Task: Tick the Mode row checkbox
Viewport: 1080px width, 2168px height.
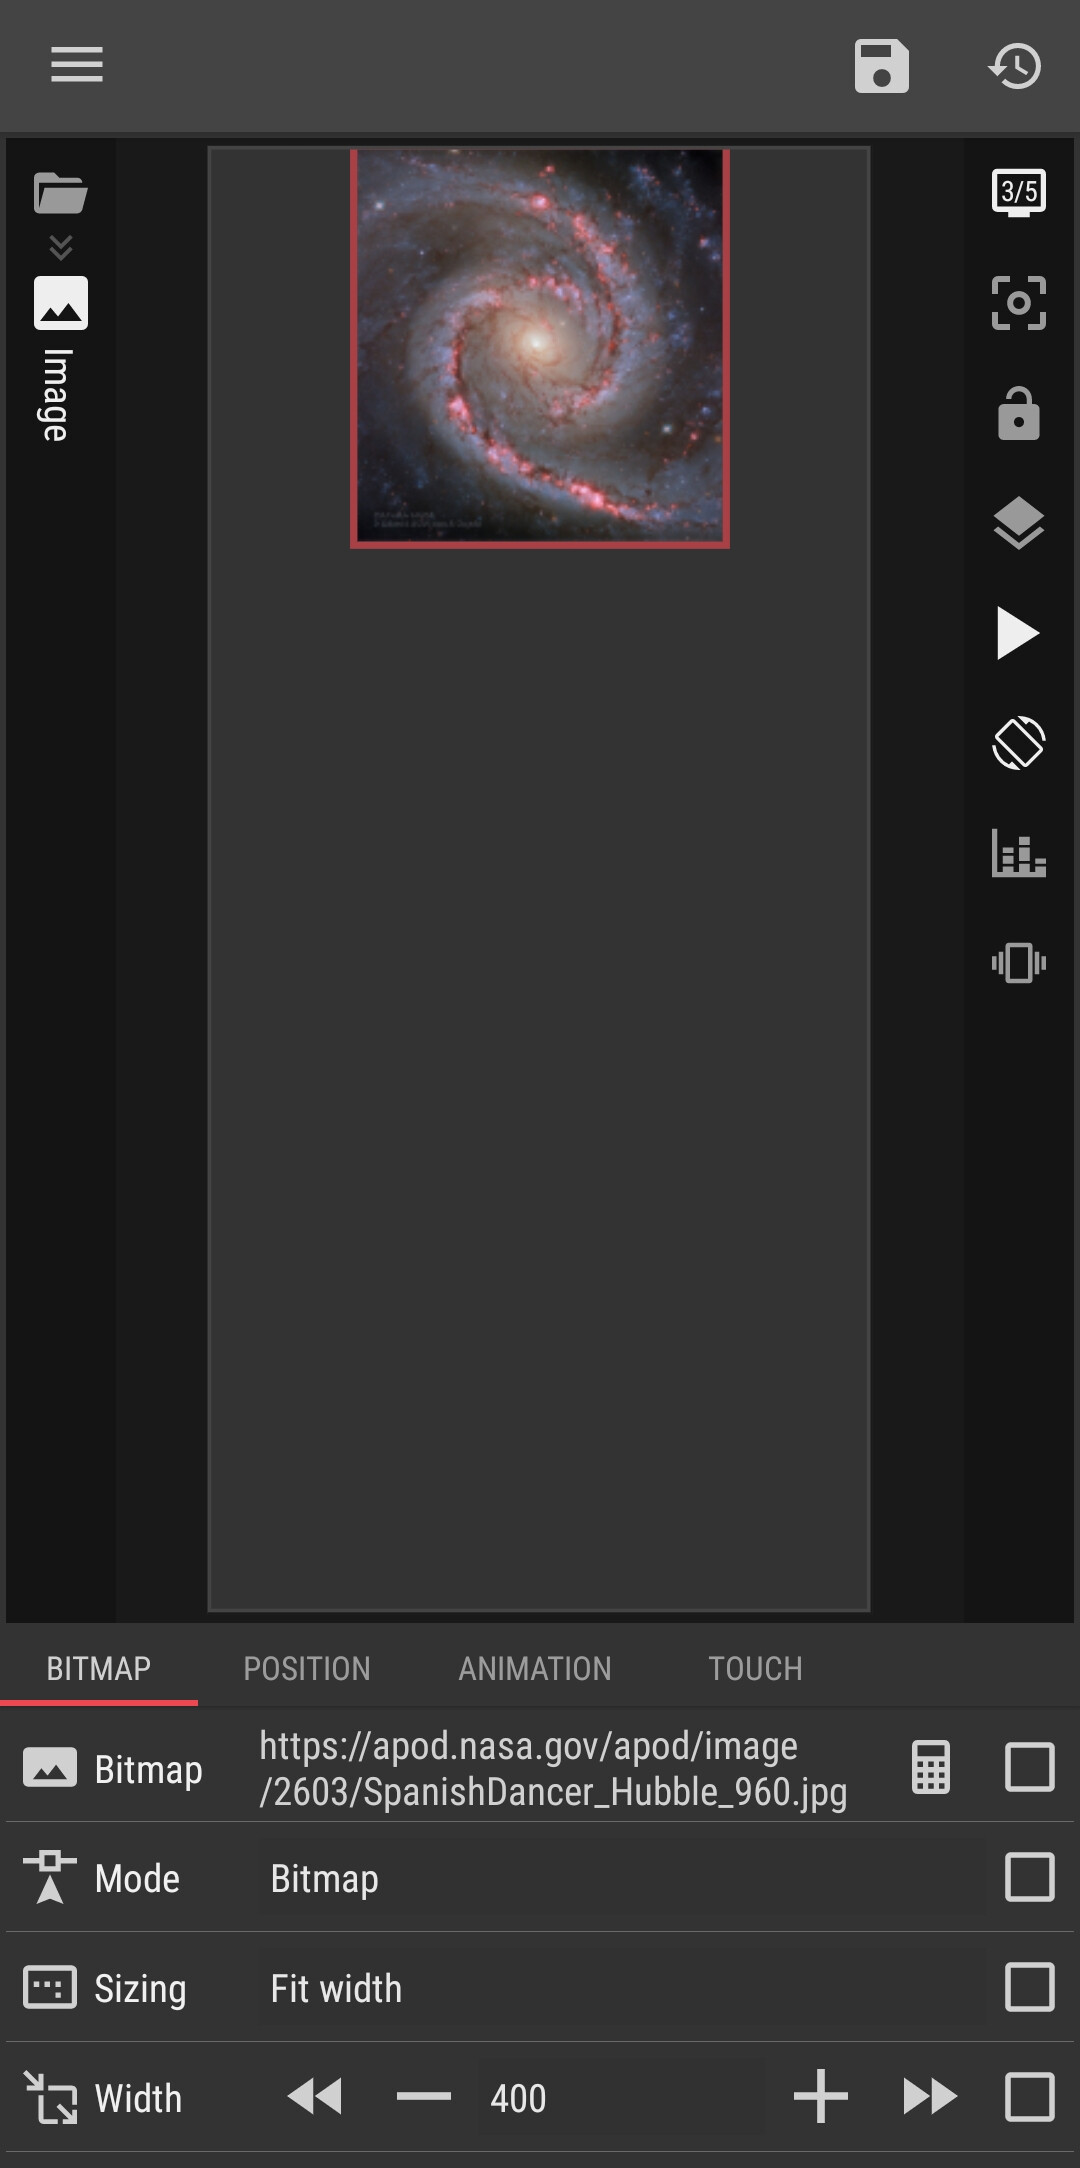Action: (1029, 1877)
